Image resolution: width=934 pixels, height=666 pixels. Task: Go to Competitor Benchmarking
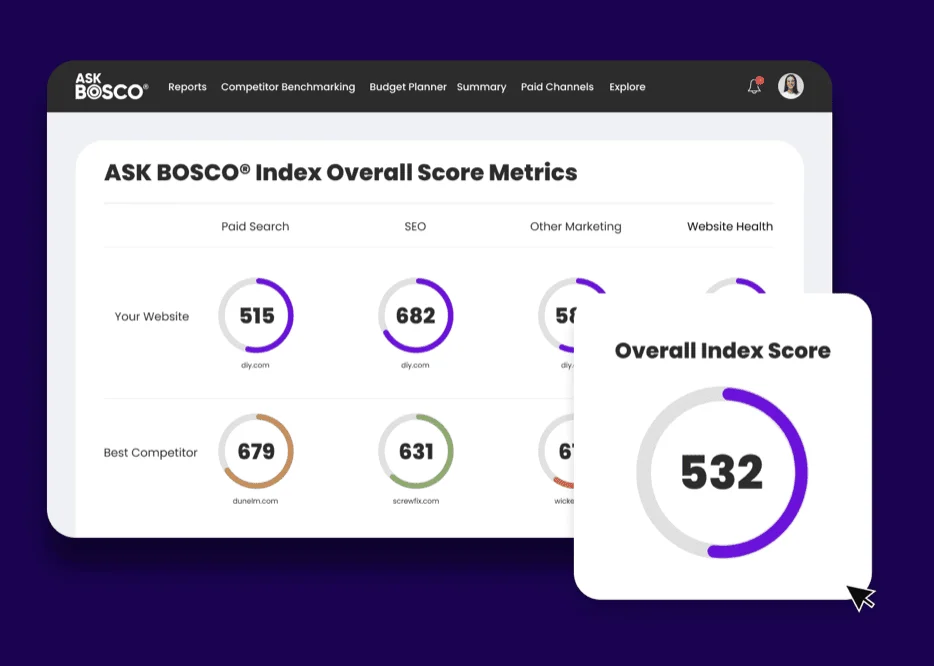[x=288, y=87]
